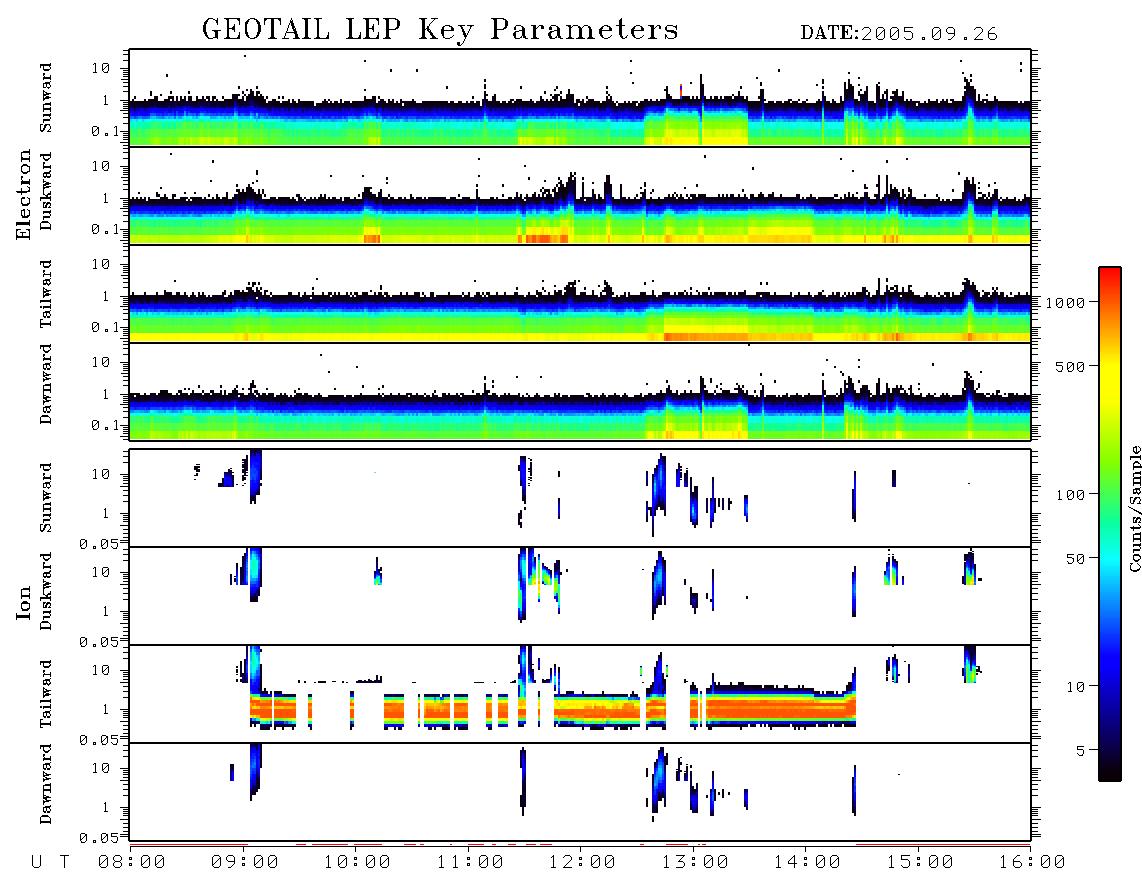Viewport: 1142px width, 880px height.
Task: Select the Ion Dawnward axis label
Action: [47, 784]
